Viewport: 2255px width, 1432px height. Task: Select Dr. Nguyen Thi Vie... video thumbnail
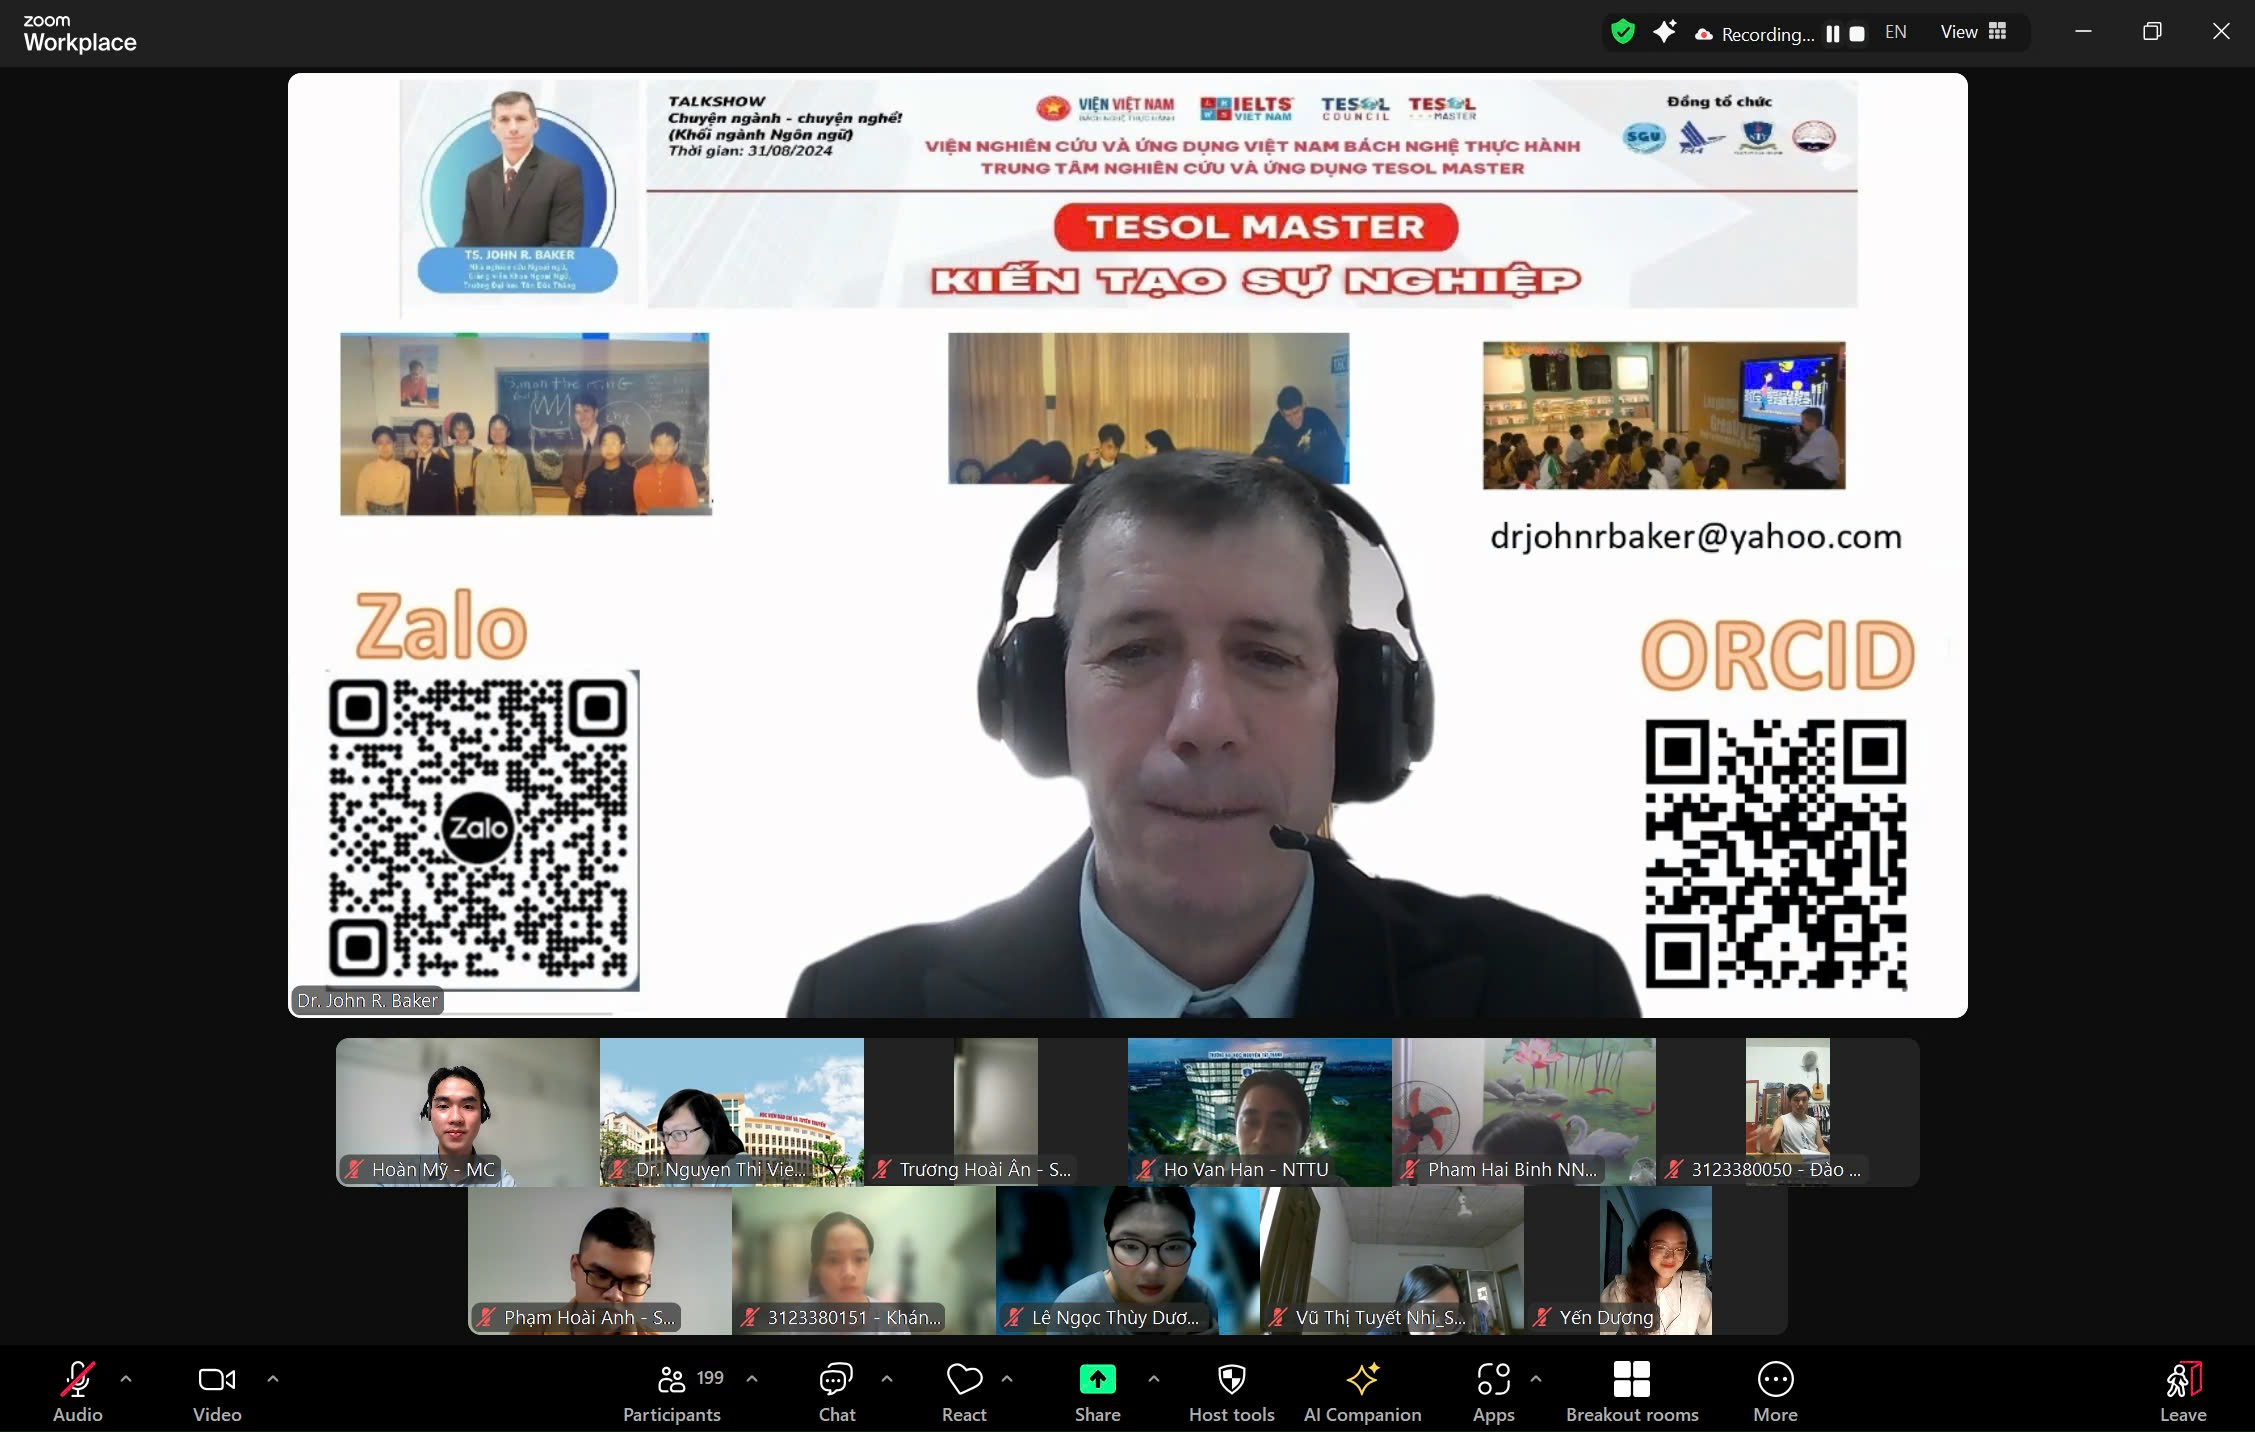(732, 1112)
